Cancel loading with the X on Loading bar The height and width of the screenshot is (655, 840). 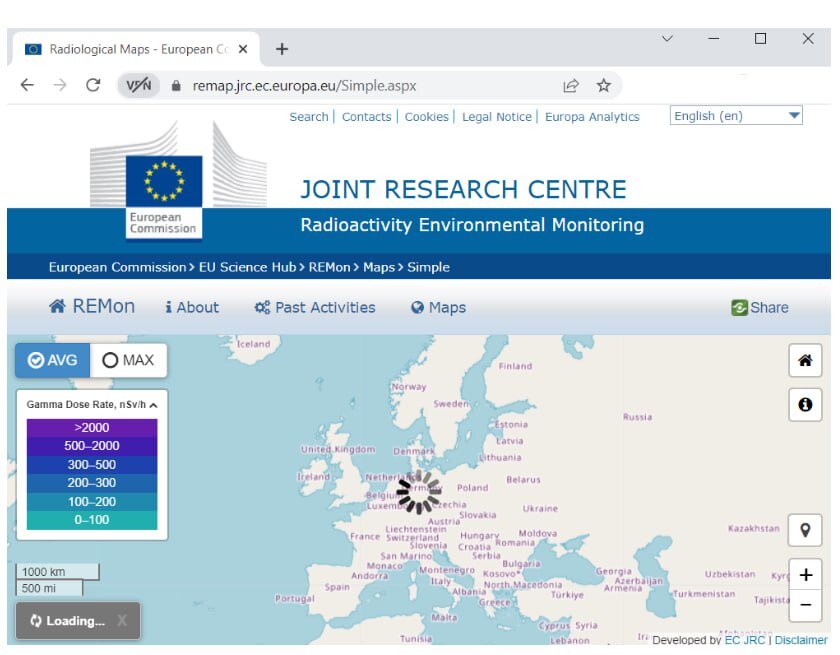122,620
